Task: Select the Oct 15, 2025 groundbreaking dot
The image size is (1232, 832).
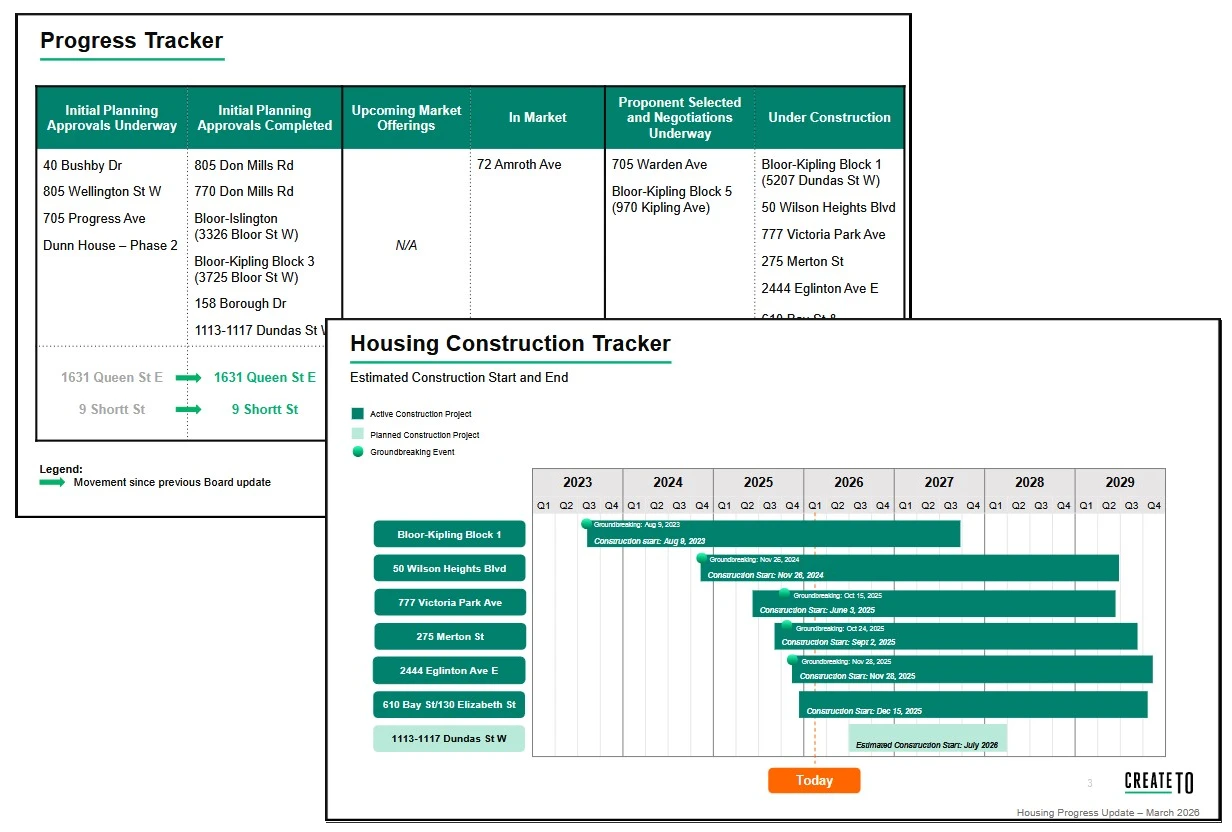Action: coord(785,594)
